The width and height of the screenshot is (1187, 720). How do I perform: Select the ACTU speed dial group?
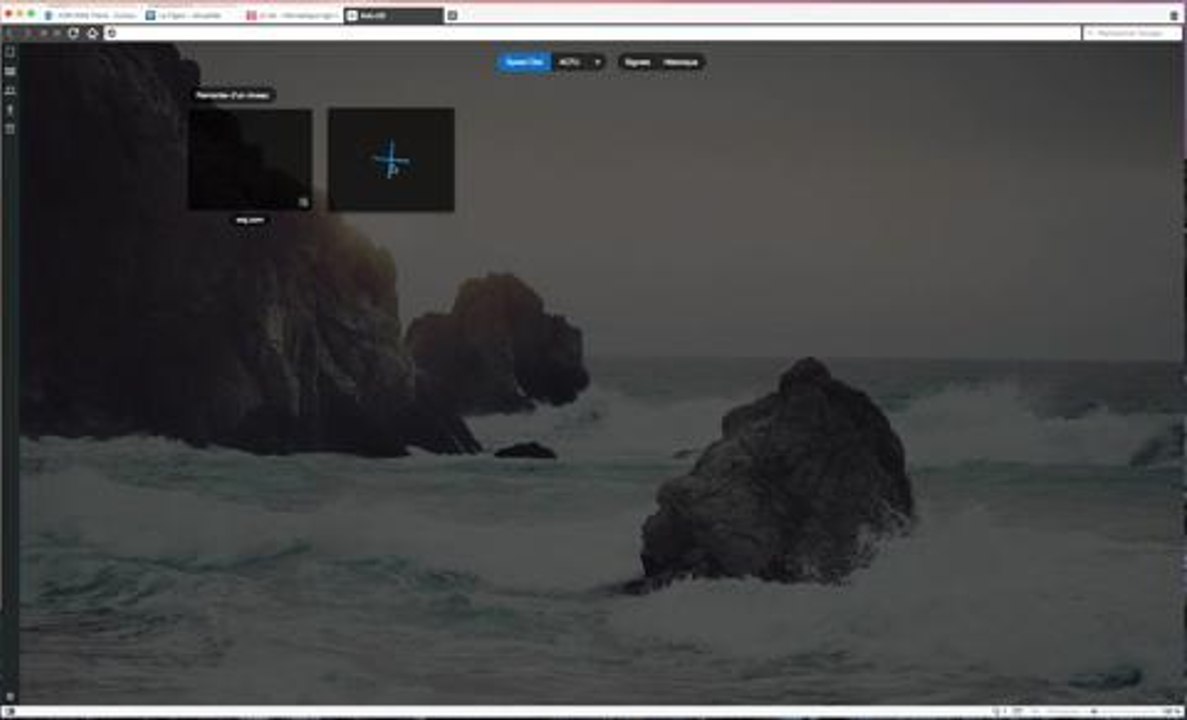[x=570, y=62]
